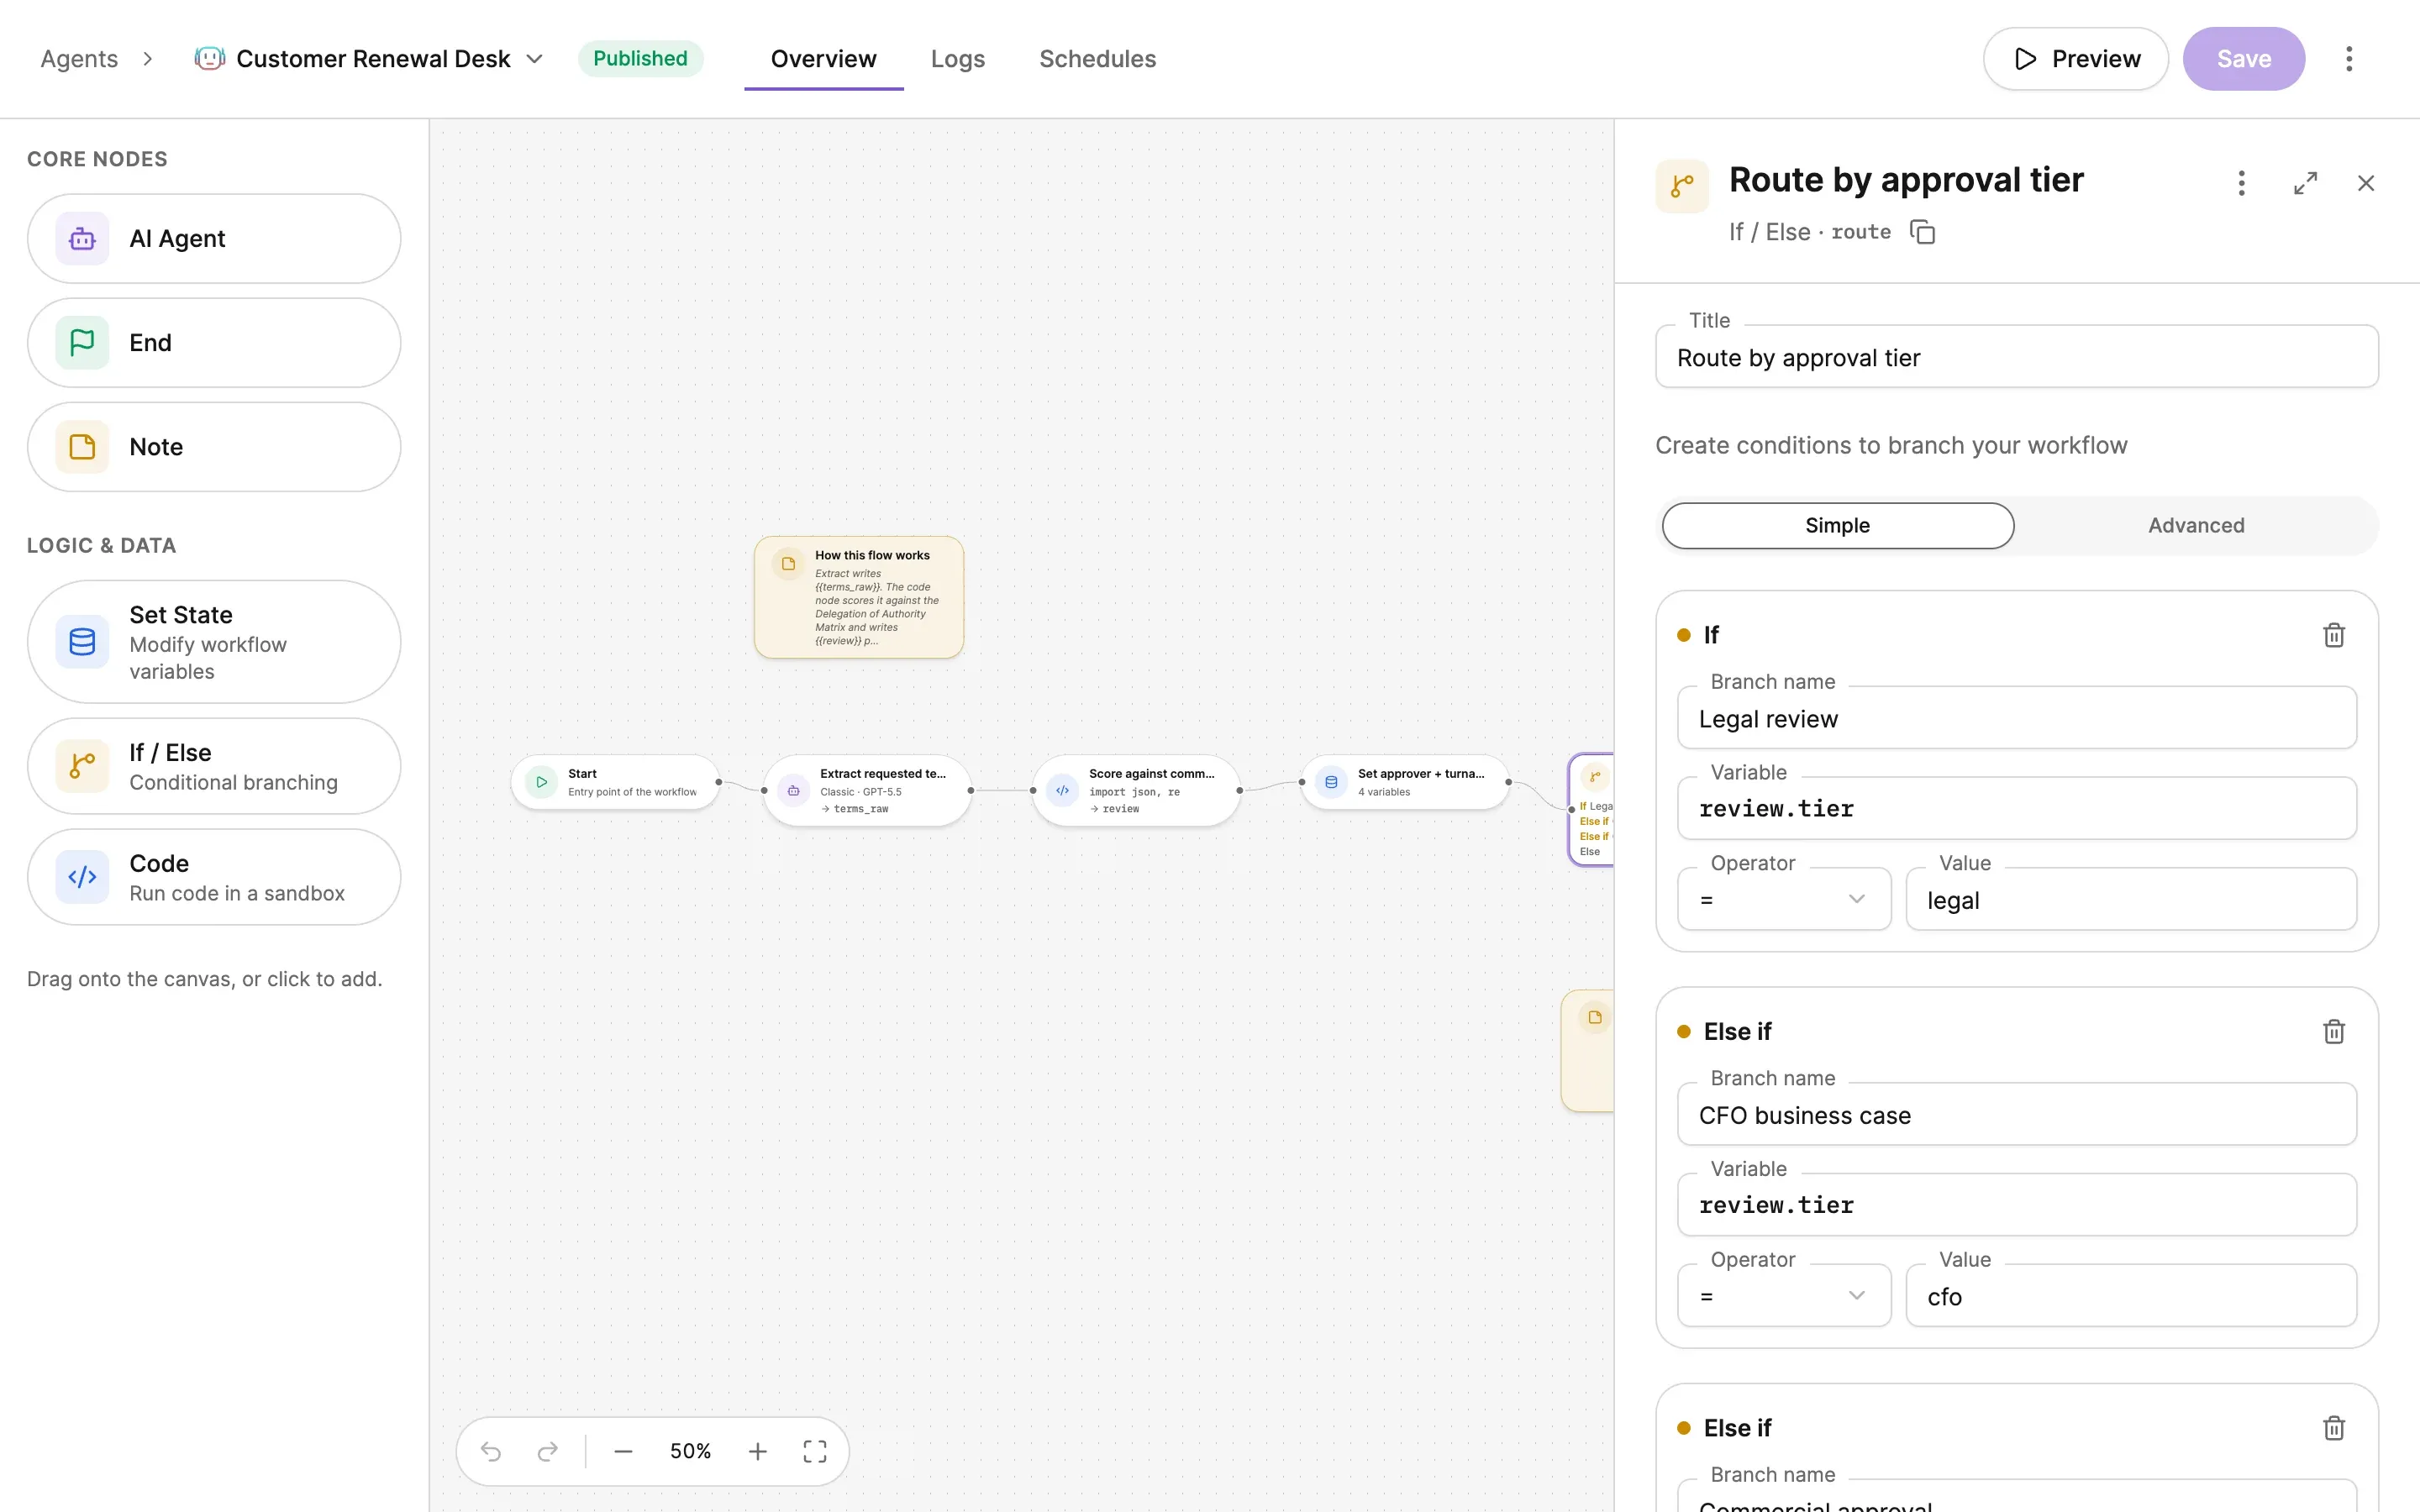Open the Operator dropdown for Legal review

(x=1784, y=899)
